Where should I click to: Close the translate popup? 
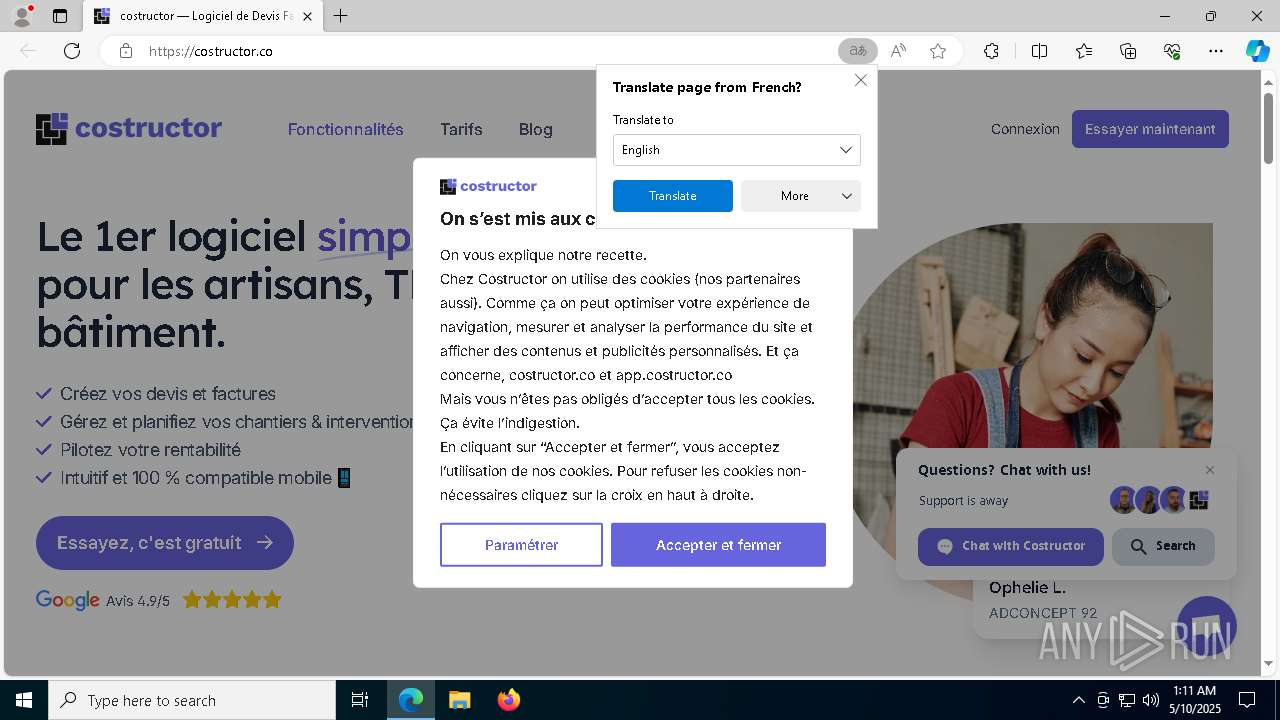[x=861, y=80]
